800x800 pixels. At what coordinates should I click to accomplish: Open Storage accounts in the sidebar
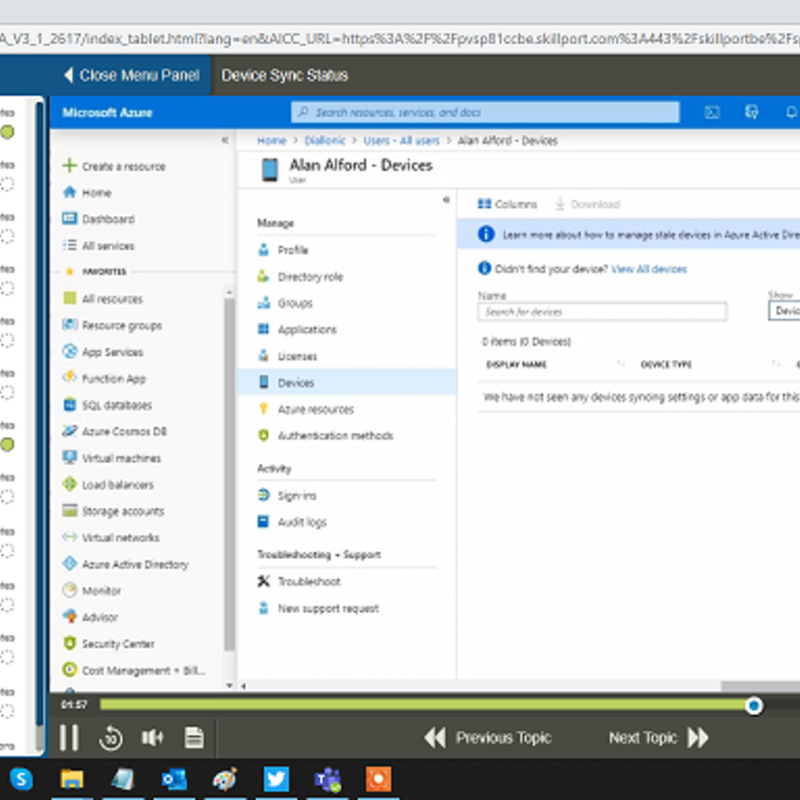tap(113, 511)
